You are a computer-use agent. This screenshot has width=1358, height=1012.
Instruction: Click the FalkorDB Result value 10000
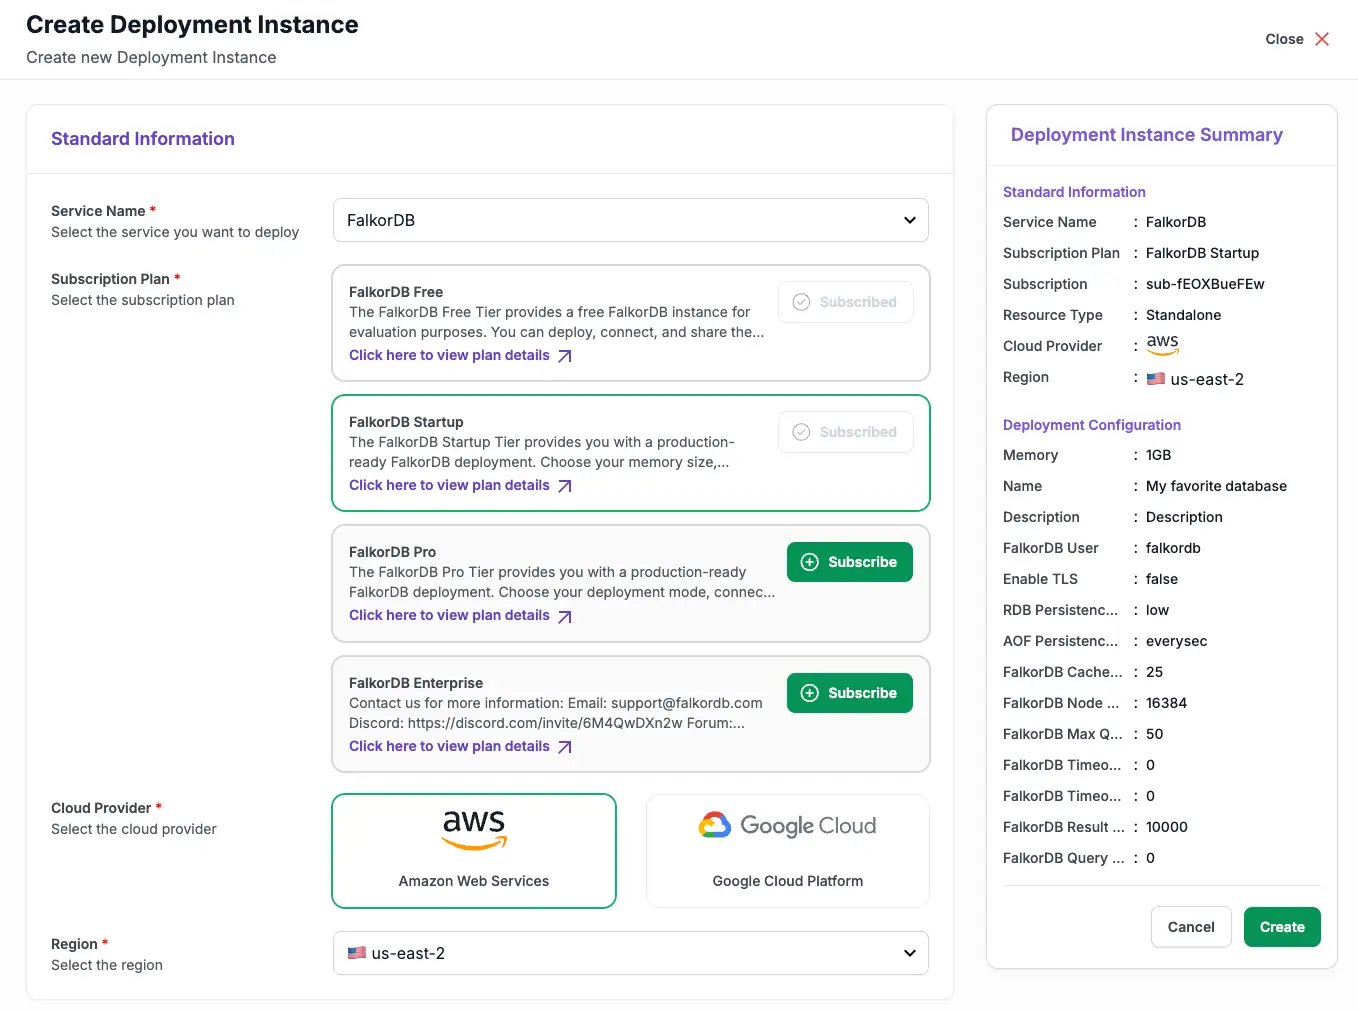click(x=1167, y=827)
